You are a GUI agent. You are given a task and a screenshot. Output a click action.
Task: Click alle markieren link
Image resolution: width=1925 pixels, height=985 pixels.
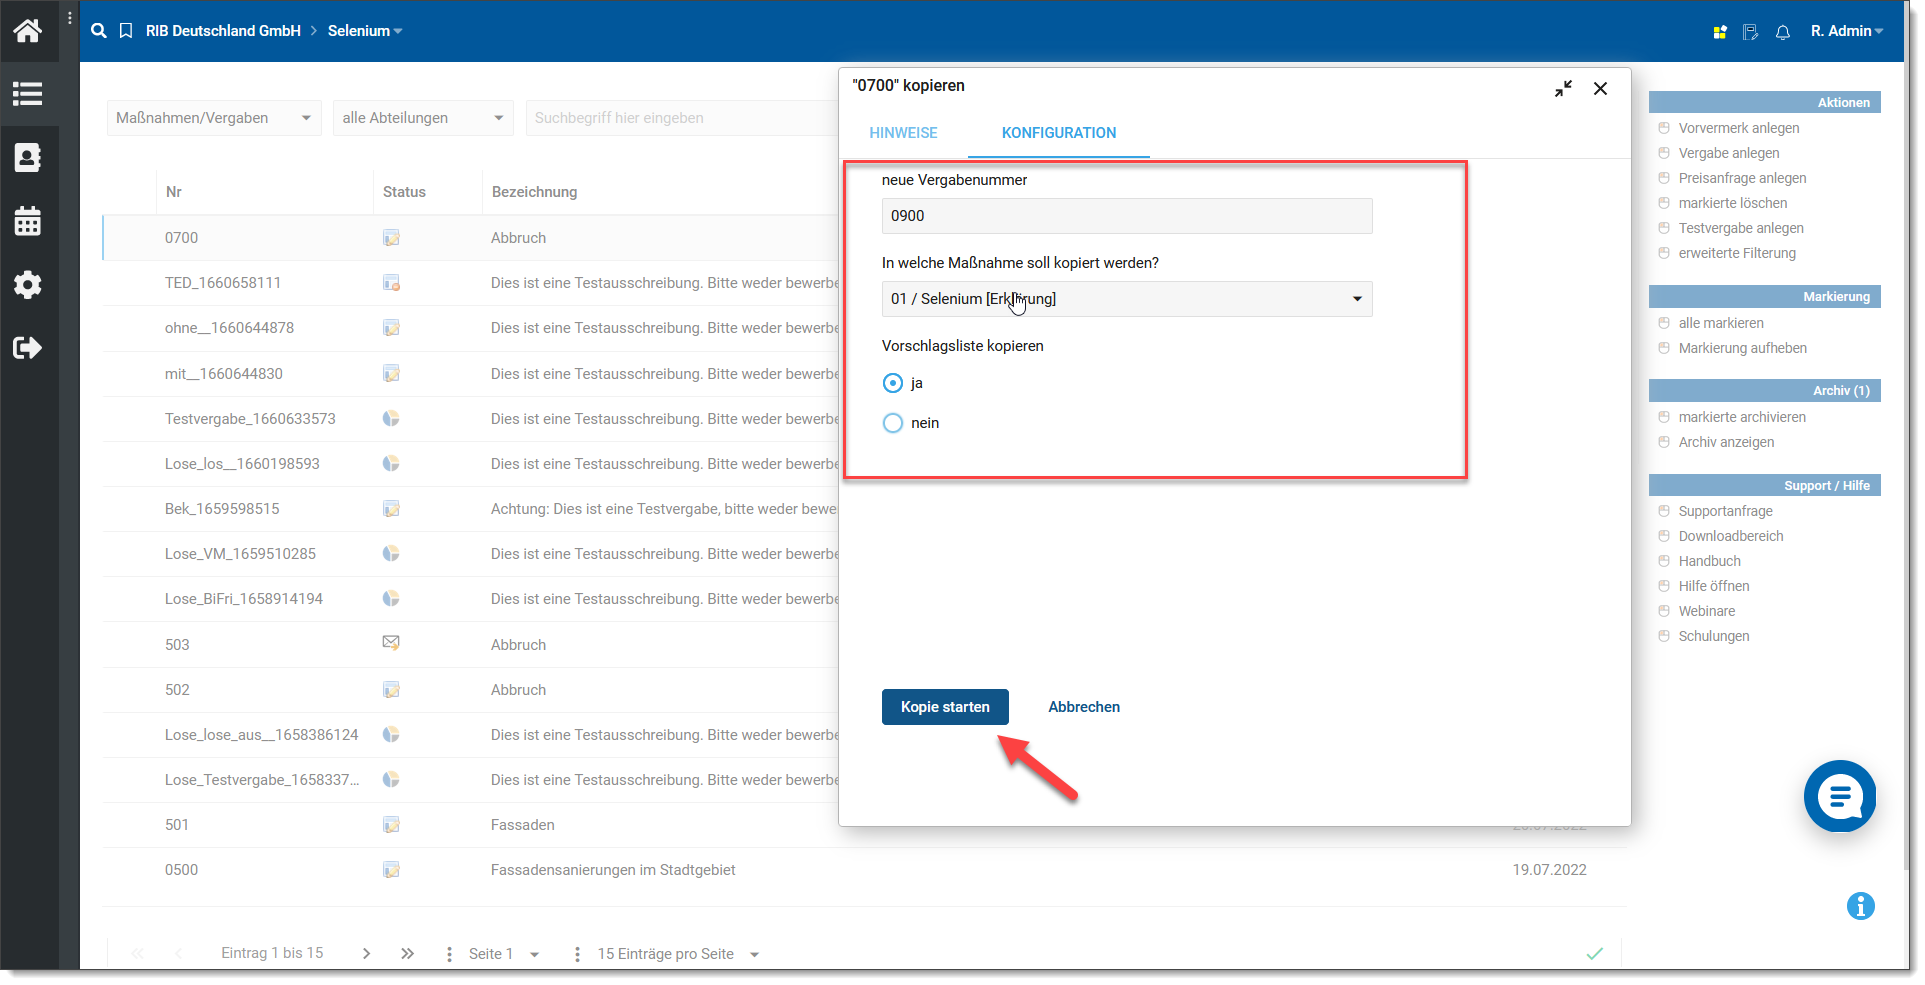point(1721,323)
